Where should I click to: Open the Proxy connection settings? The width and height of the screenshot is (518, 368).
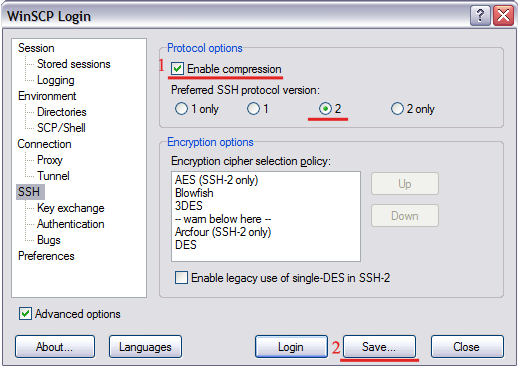pyautogui.click(x=50, y=160)
